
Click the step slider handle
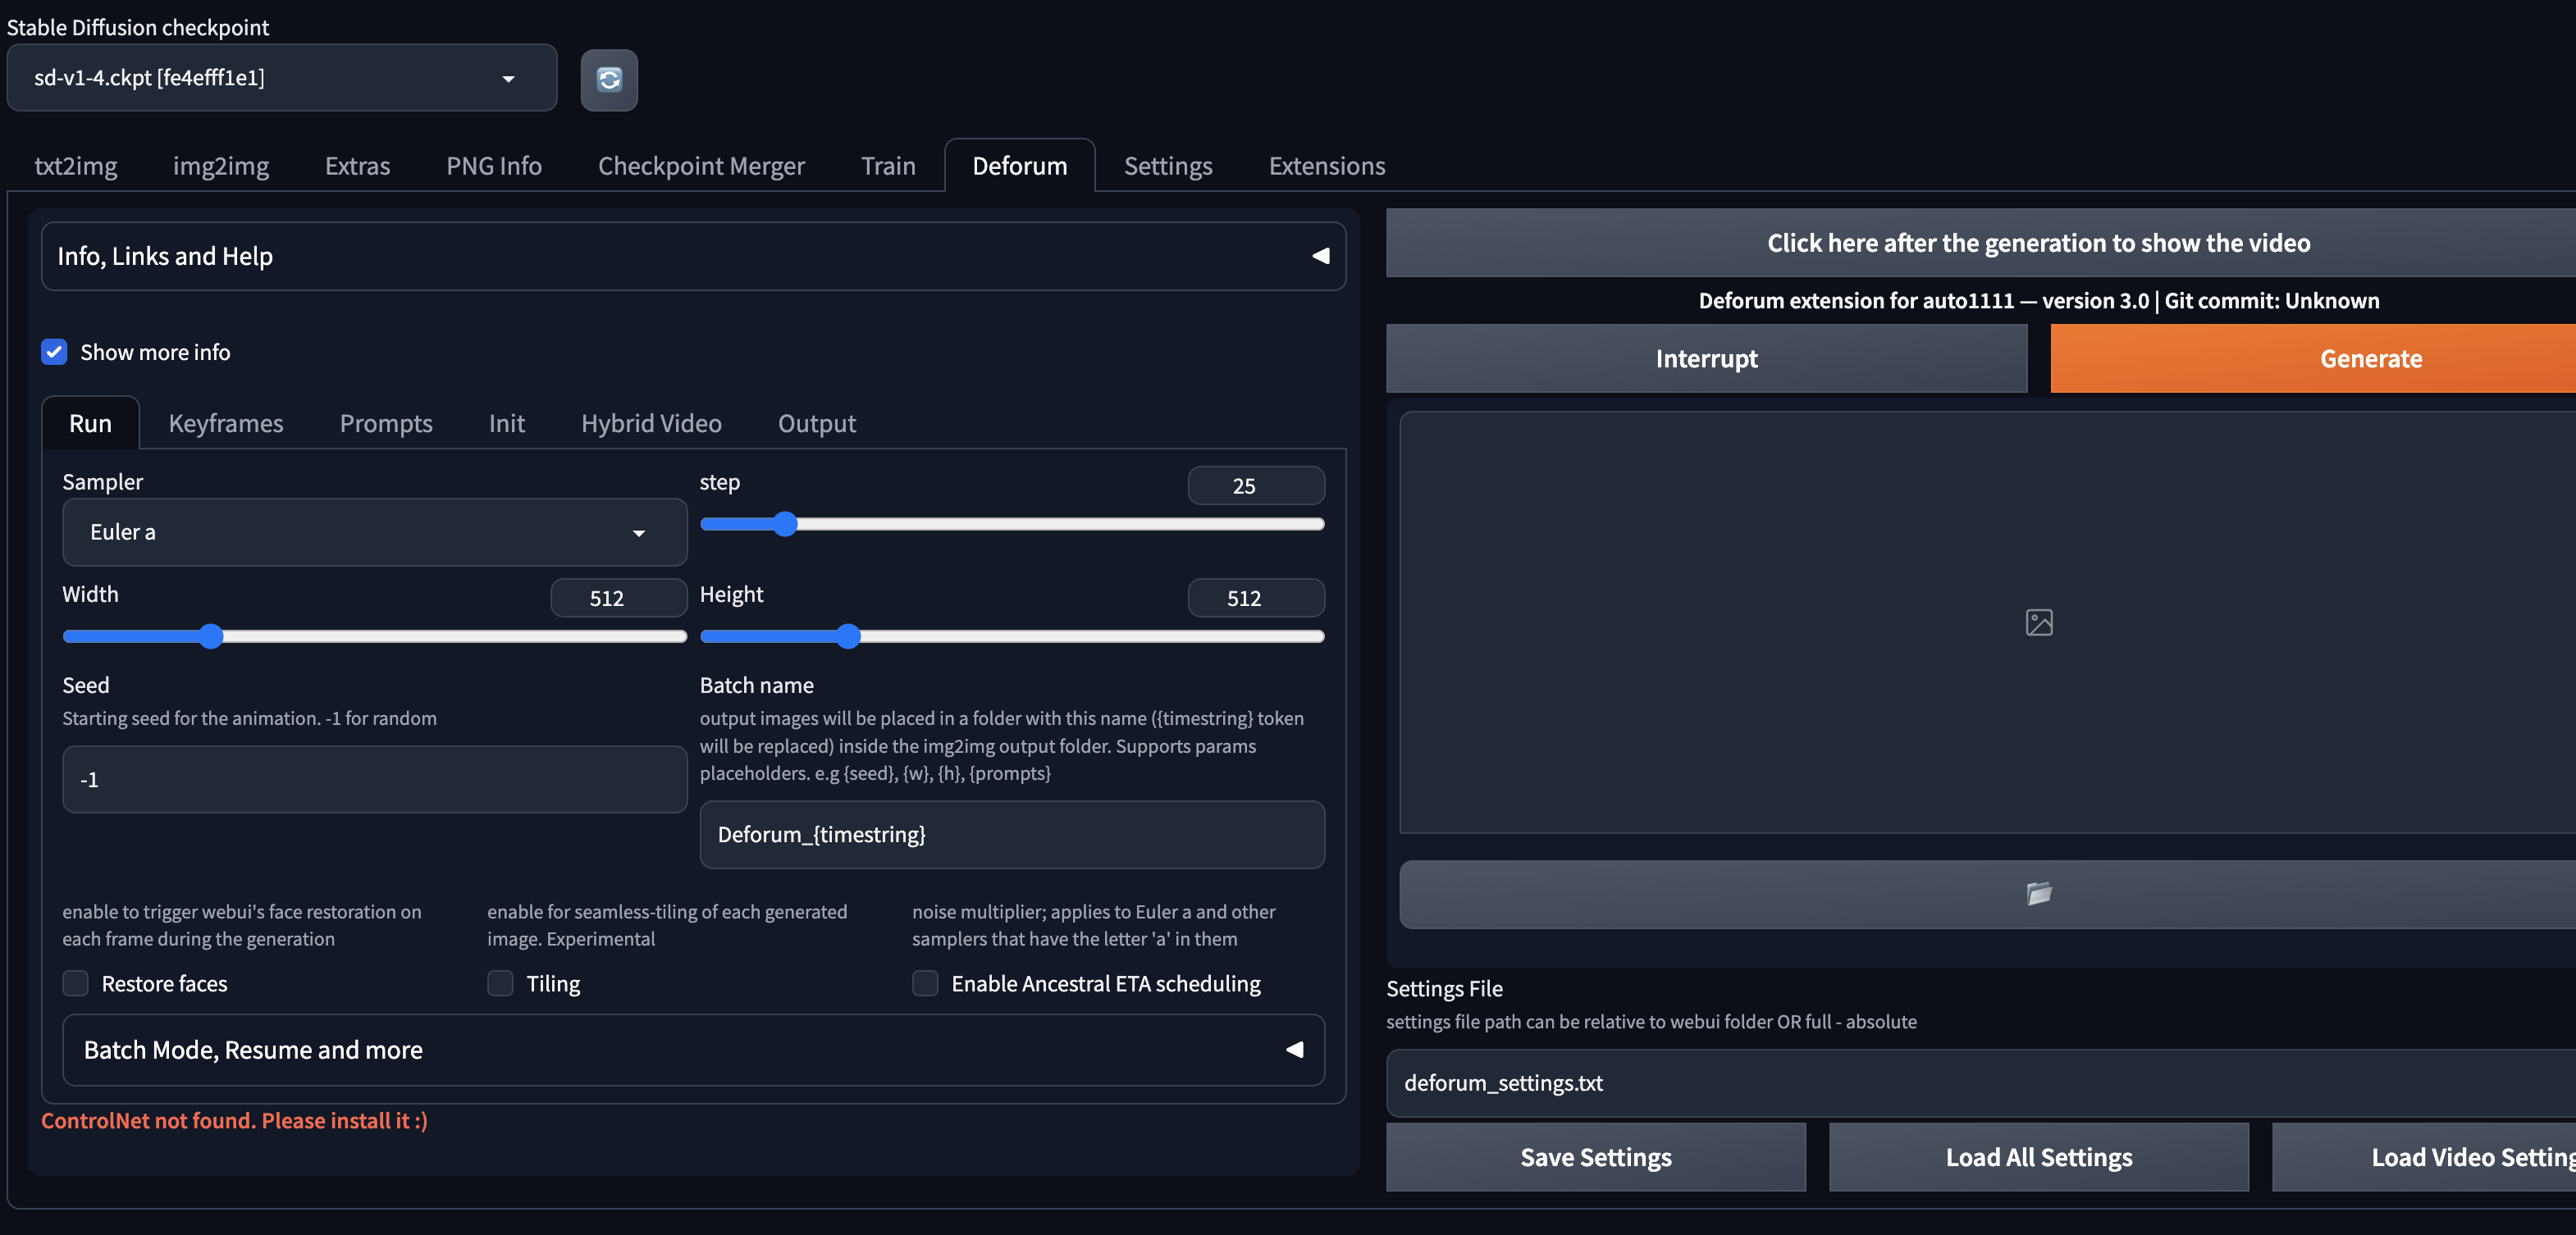(x=786, y=524)
